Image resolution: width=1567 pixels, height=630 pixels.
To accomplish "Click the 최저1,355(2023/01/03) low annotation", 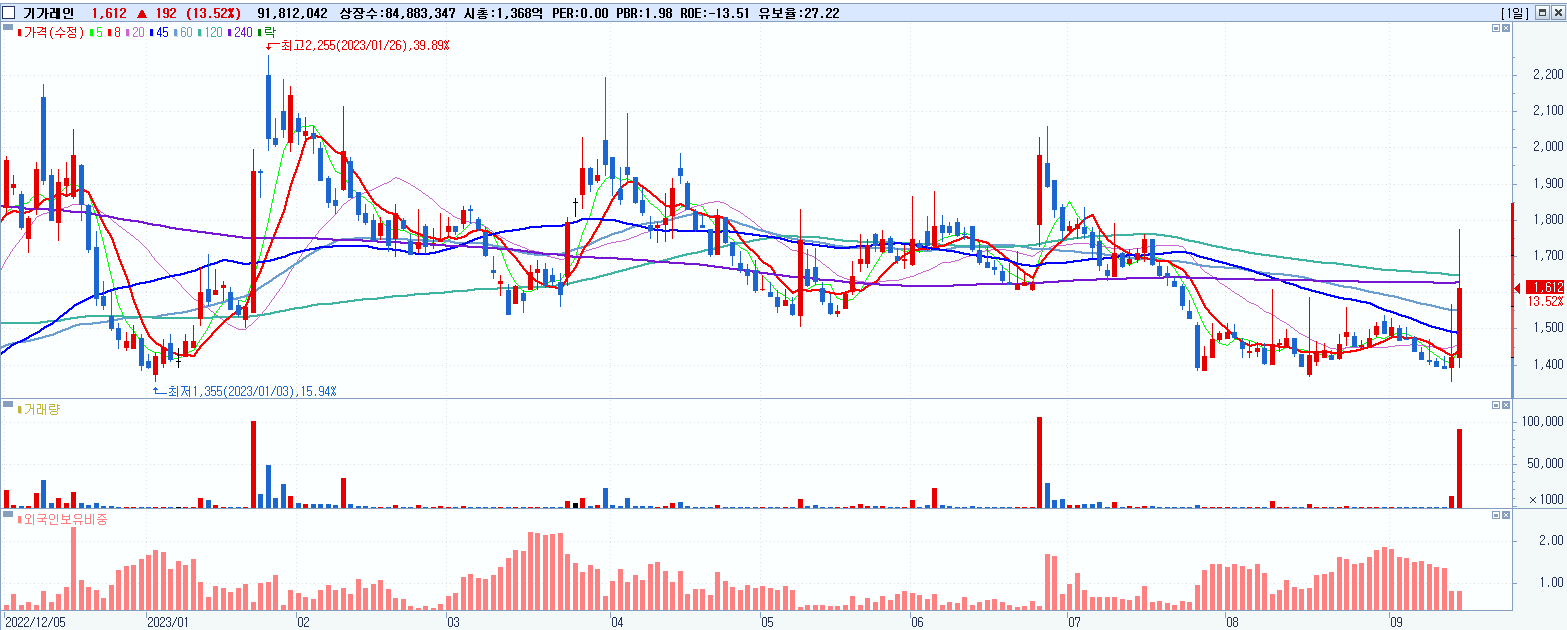I will click(252, 391).
